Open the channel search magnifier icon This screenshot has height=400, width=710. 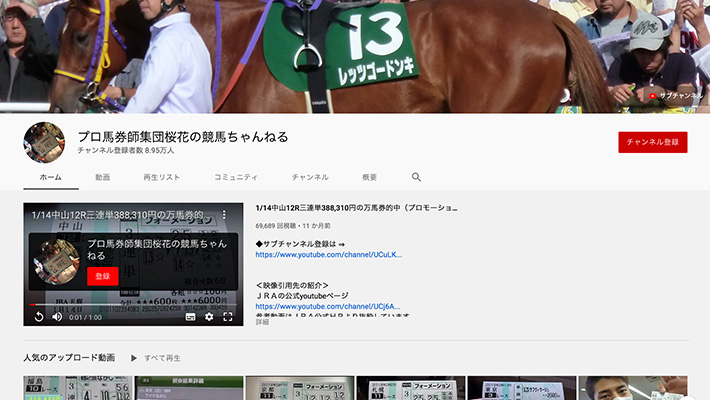pos(416,177)
